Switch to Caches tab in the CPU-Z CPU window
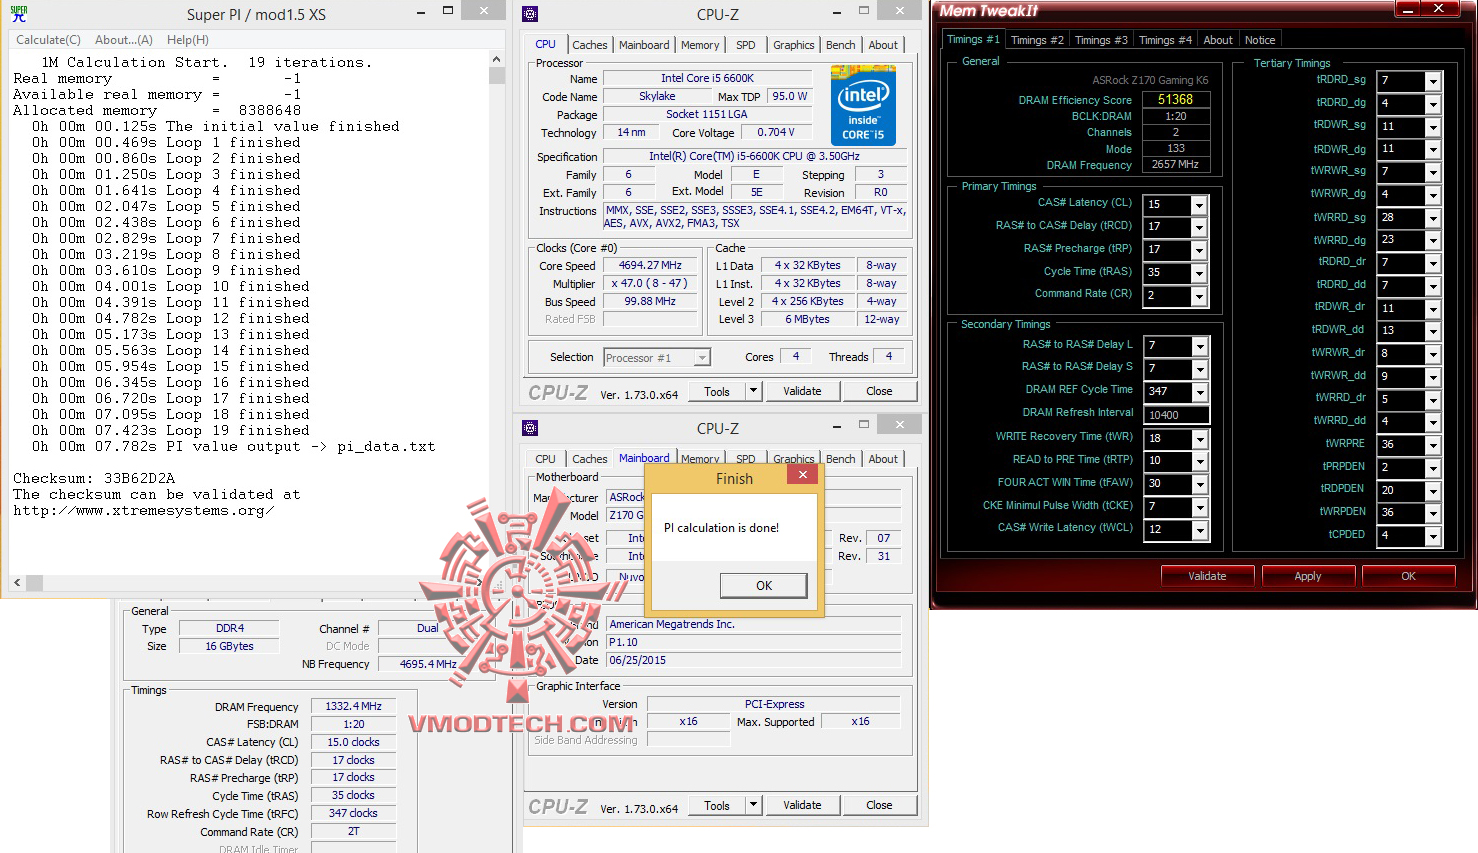The height and width of the screenshot is (853, 1478). pyautogui.click(x=589, y=45)
